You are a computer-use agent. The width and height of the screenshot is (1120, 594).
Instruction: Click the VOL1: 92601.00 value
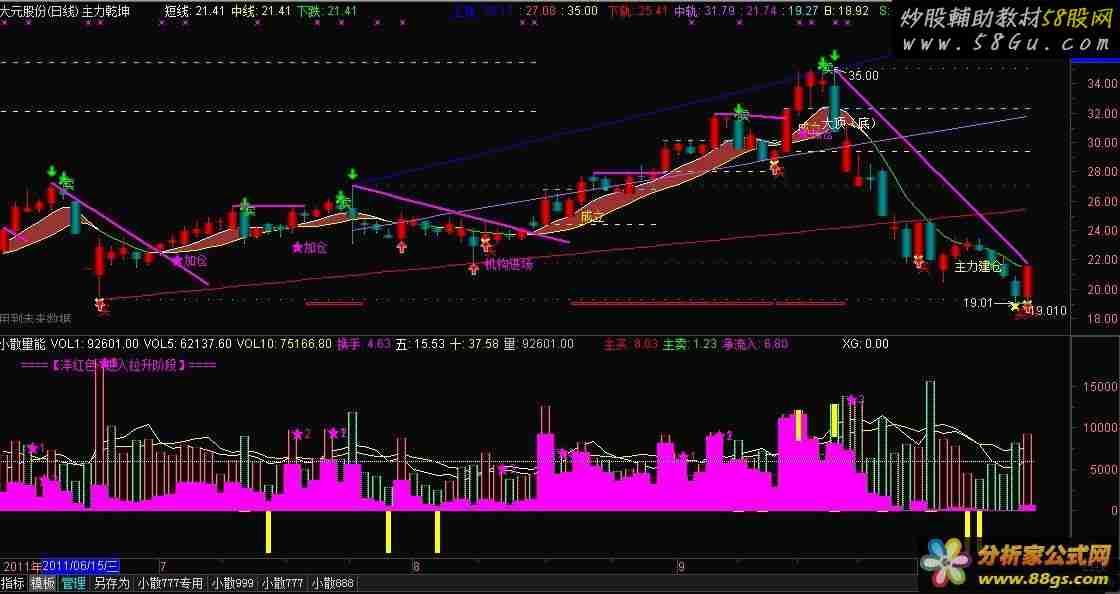(x=95, y=344)
